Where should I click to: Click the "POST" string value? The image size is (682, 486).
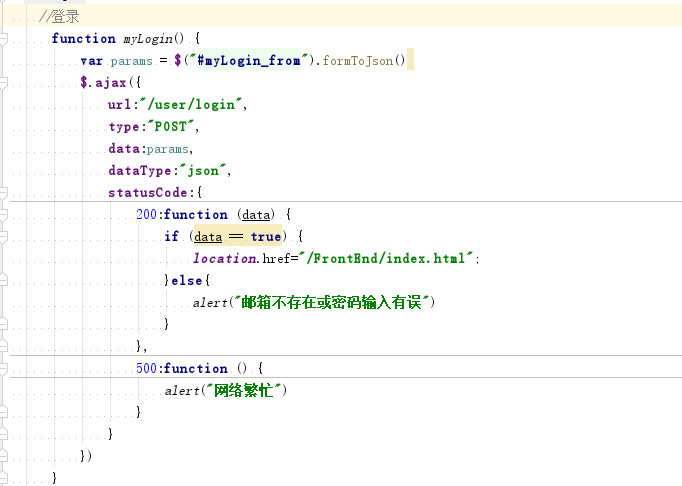point(170,126)
